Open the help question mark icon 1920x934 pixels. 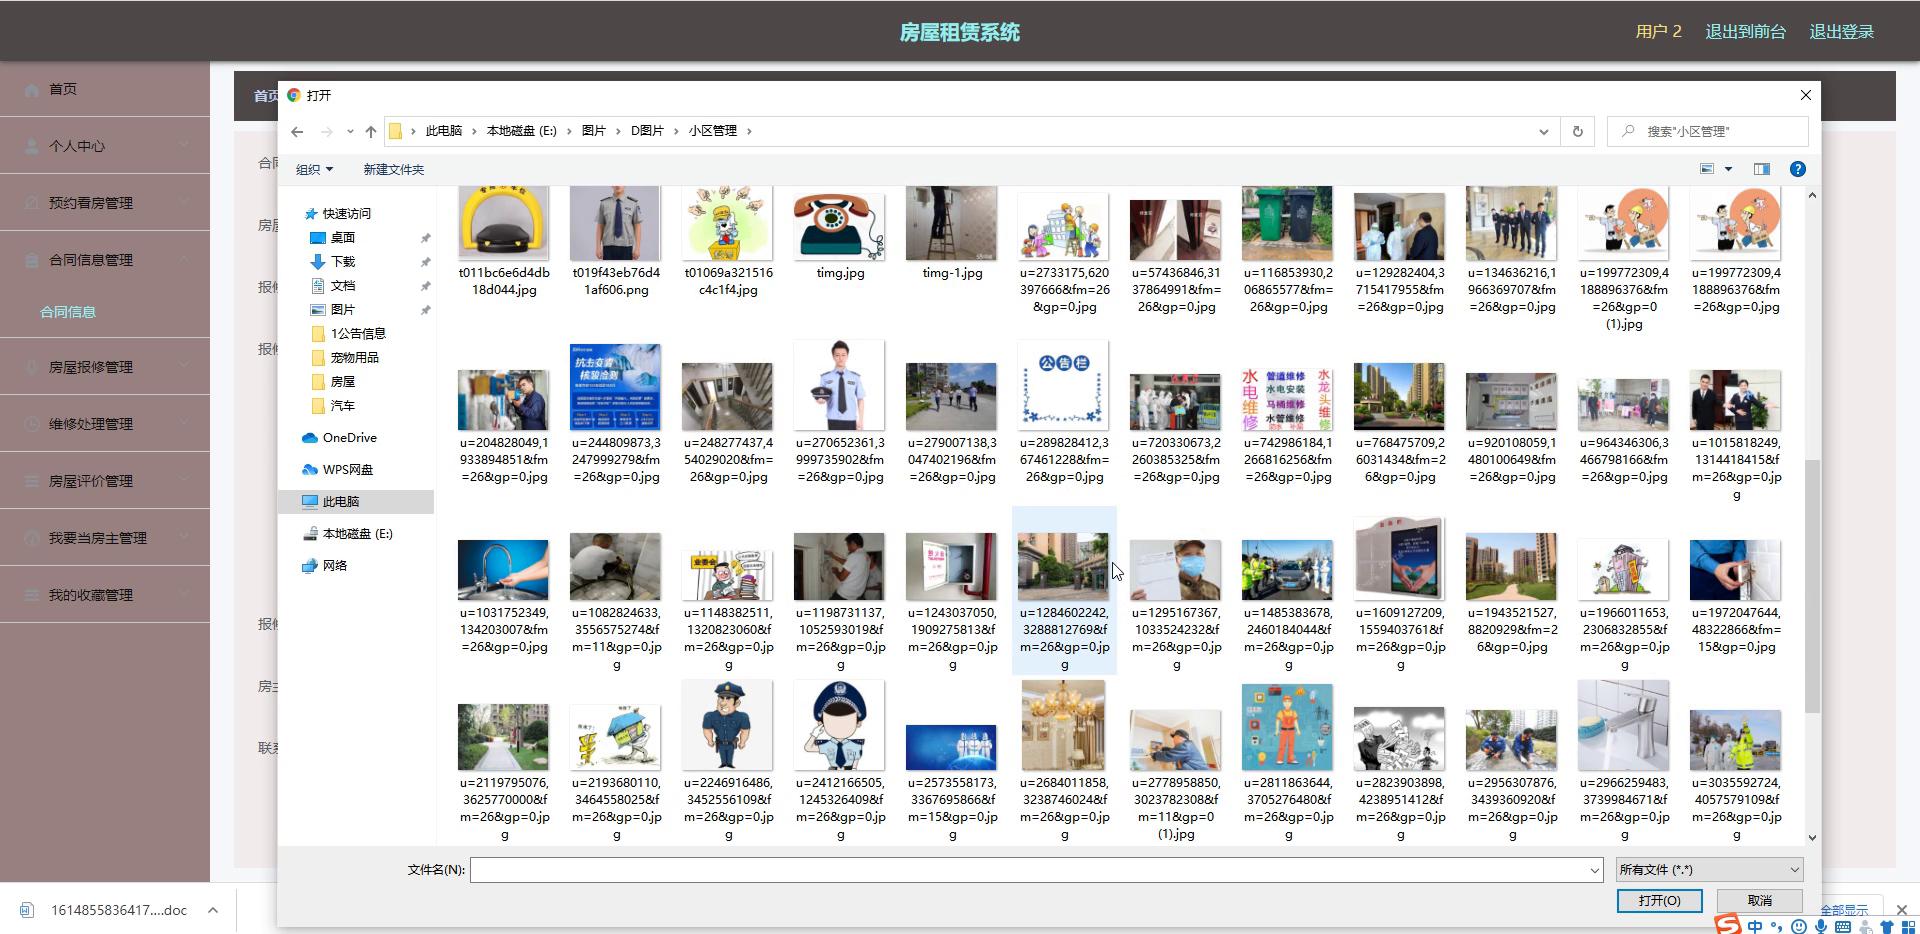pyautogui.click(x=1797, y=169)
